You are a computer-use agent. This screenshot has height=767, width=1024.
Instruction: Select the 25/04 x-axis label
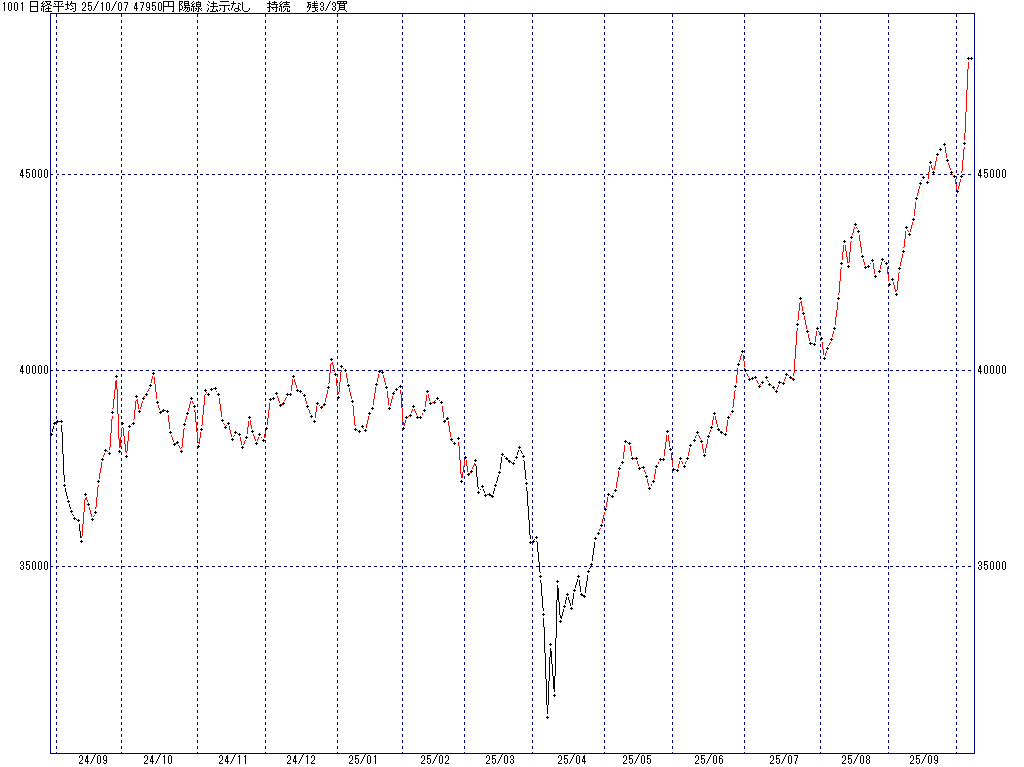pyautogui.click(x=573, y=759)
